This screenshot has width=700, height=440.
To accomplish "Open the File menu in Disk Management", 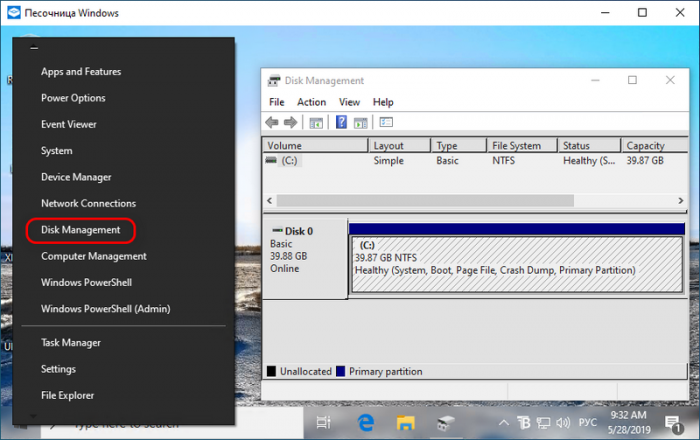I will (277, 102).
